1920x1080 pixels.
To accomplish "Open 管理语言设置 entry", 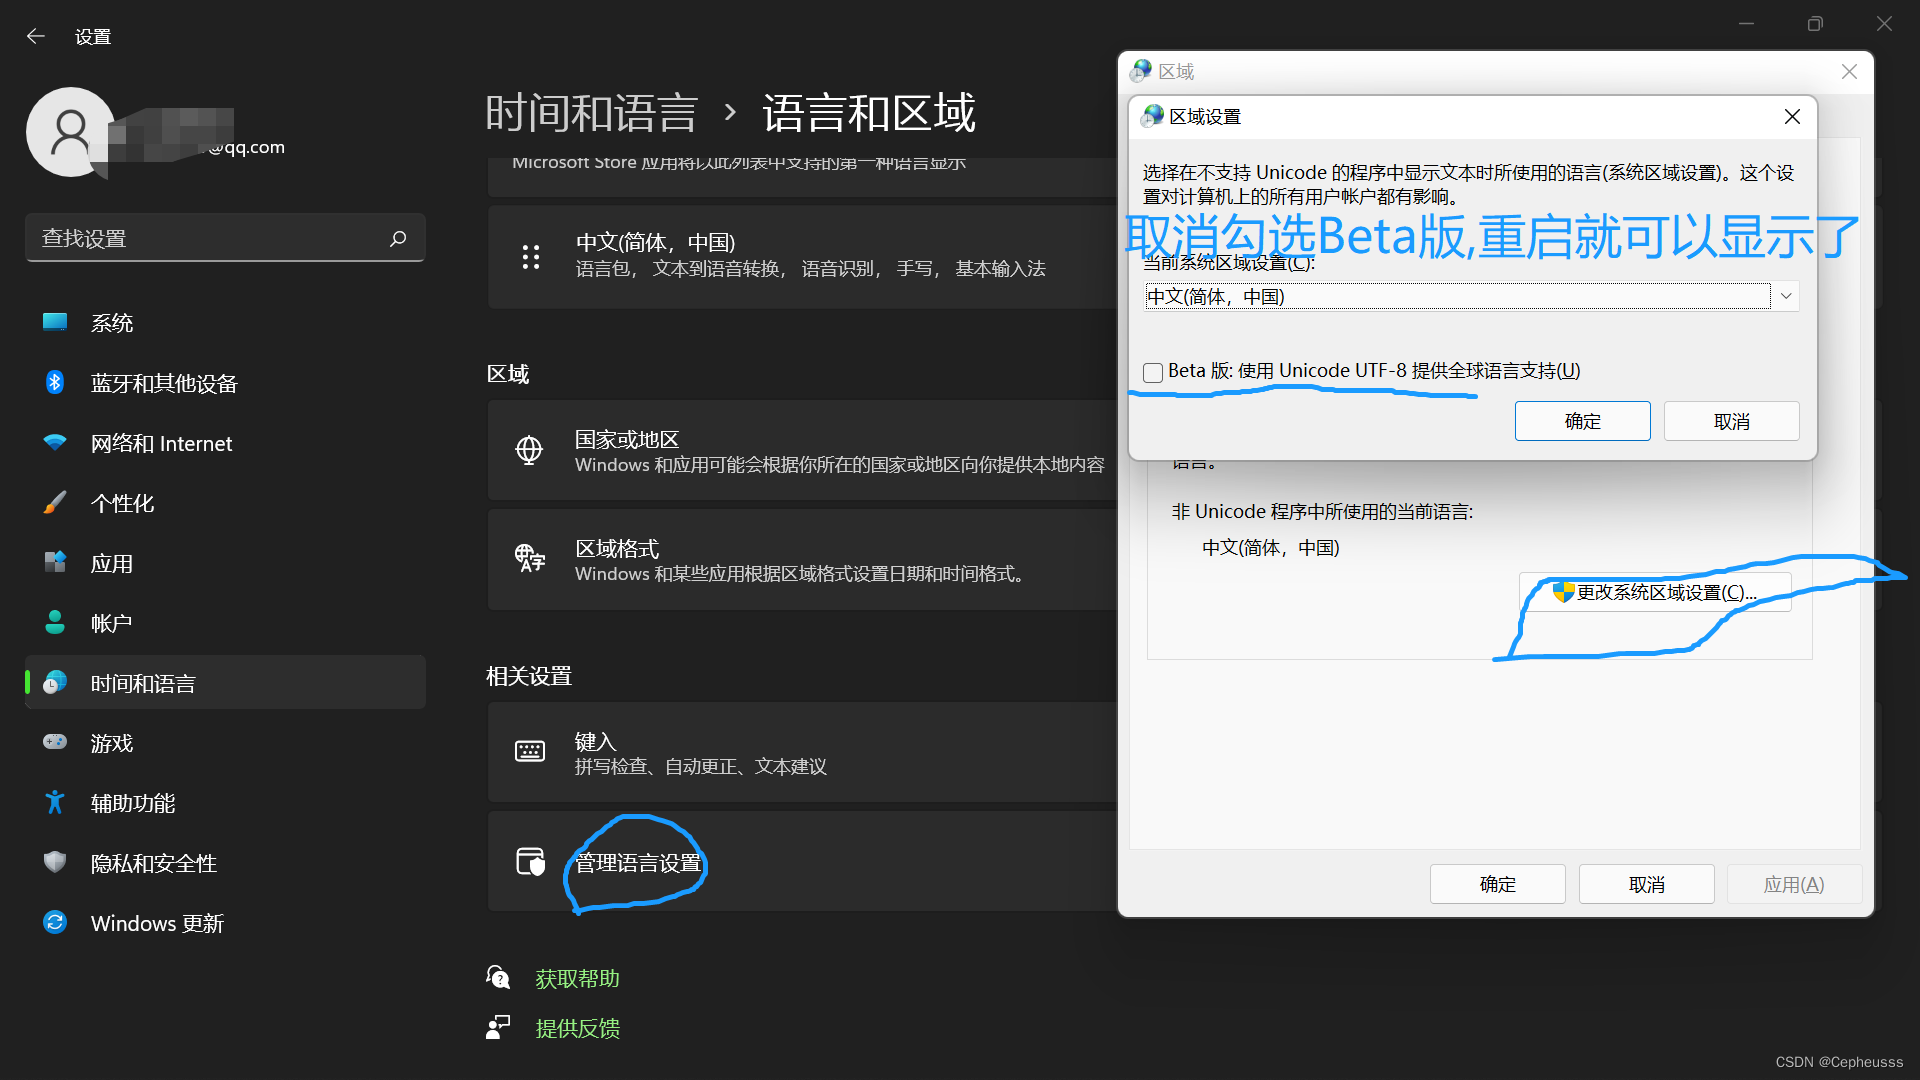I will click(x=638, y=863).
